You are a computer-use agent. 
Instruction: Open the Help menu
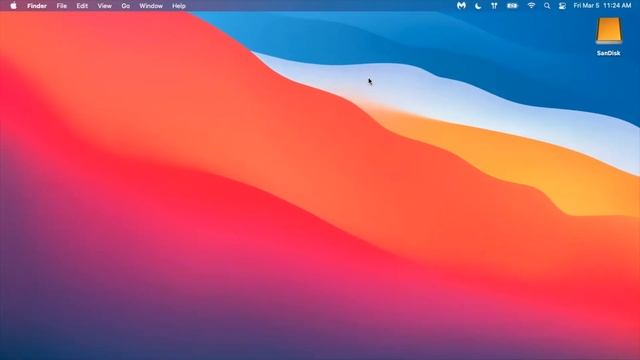[179, 6]
